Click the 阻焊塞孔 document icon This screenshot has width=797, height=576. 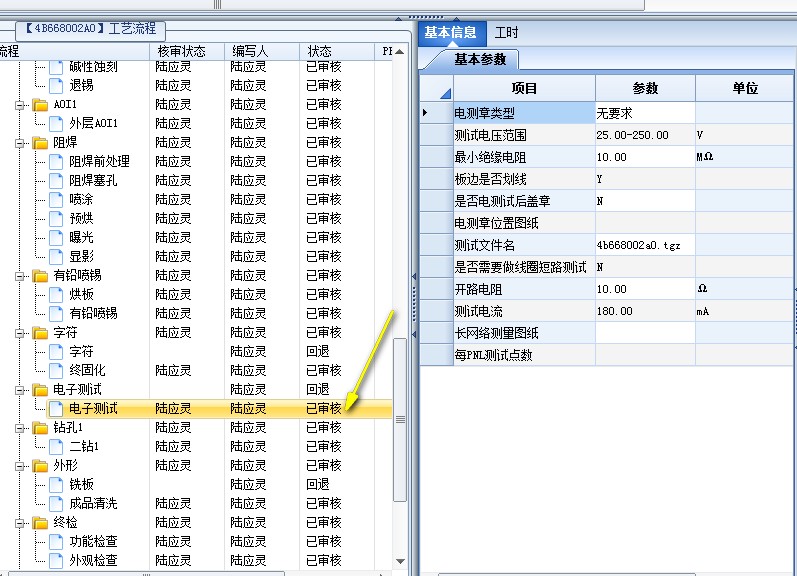pos(56,180)
